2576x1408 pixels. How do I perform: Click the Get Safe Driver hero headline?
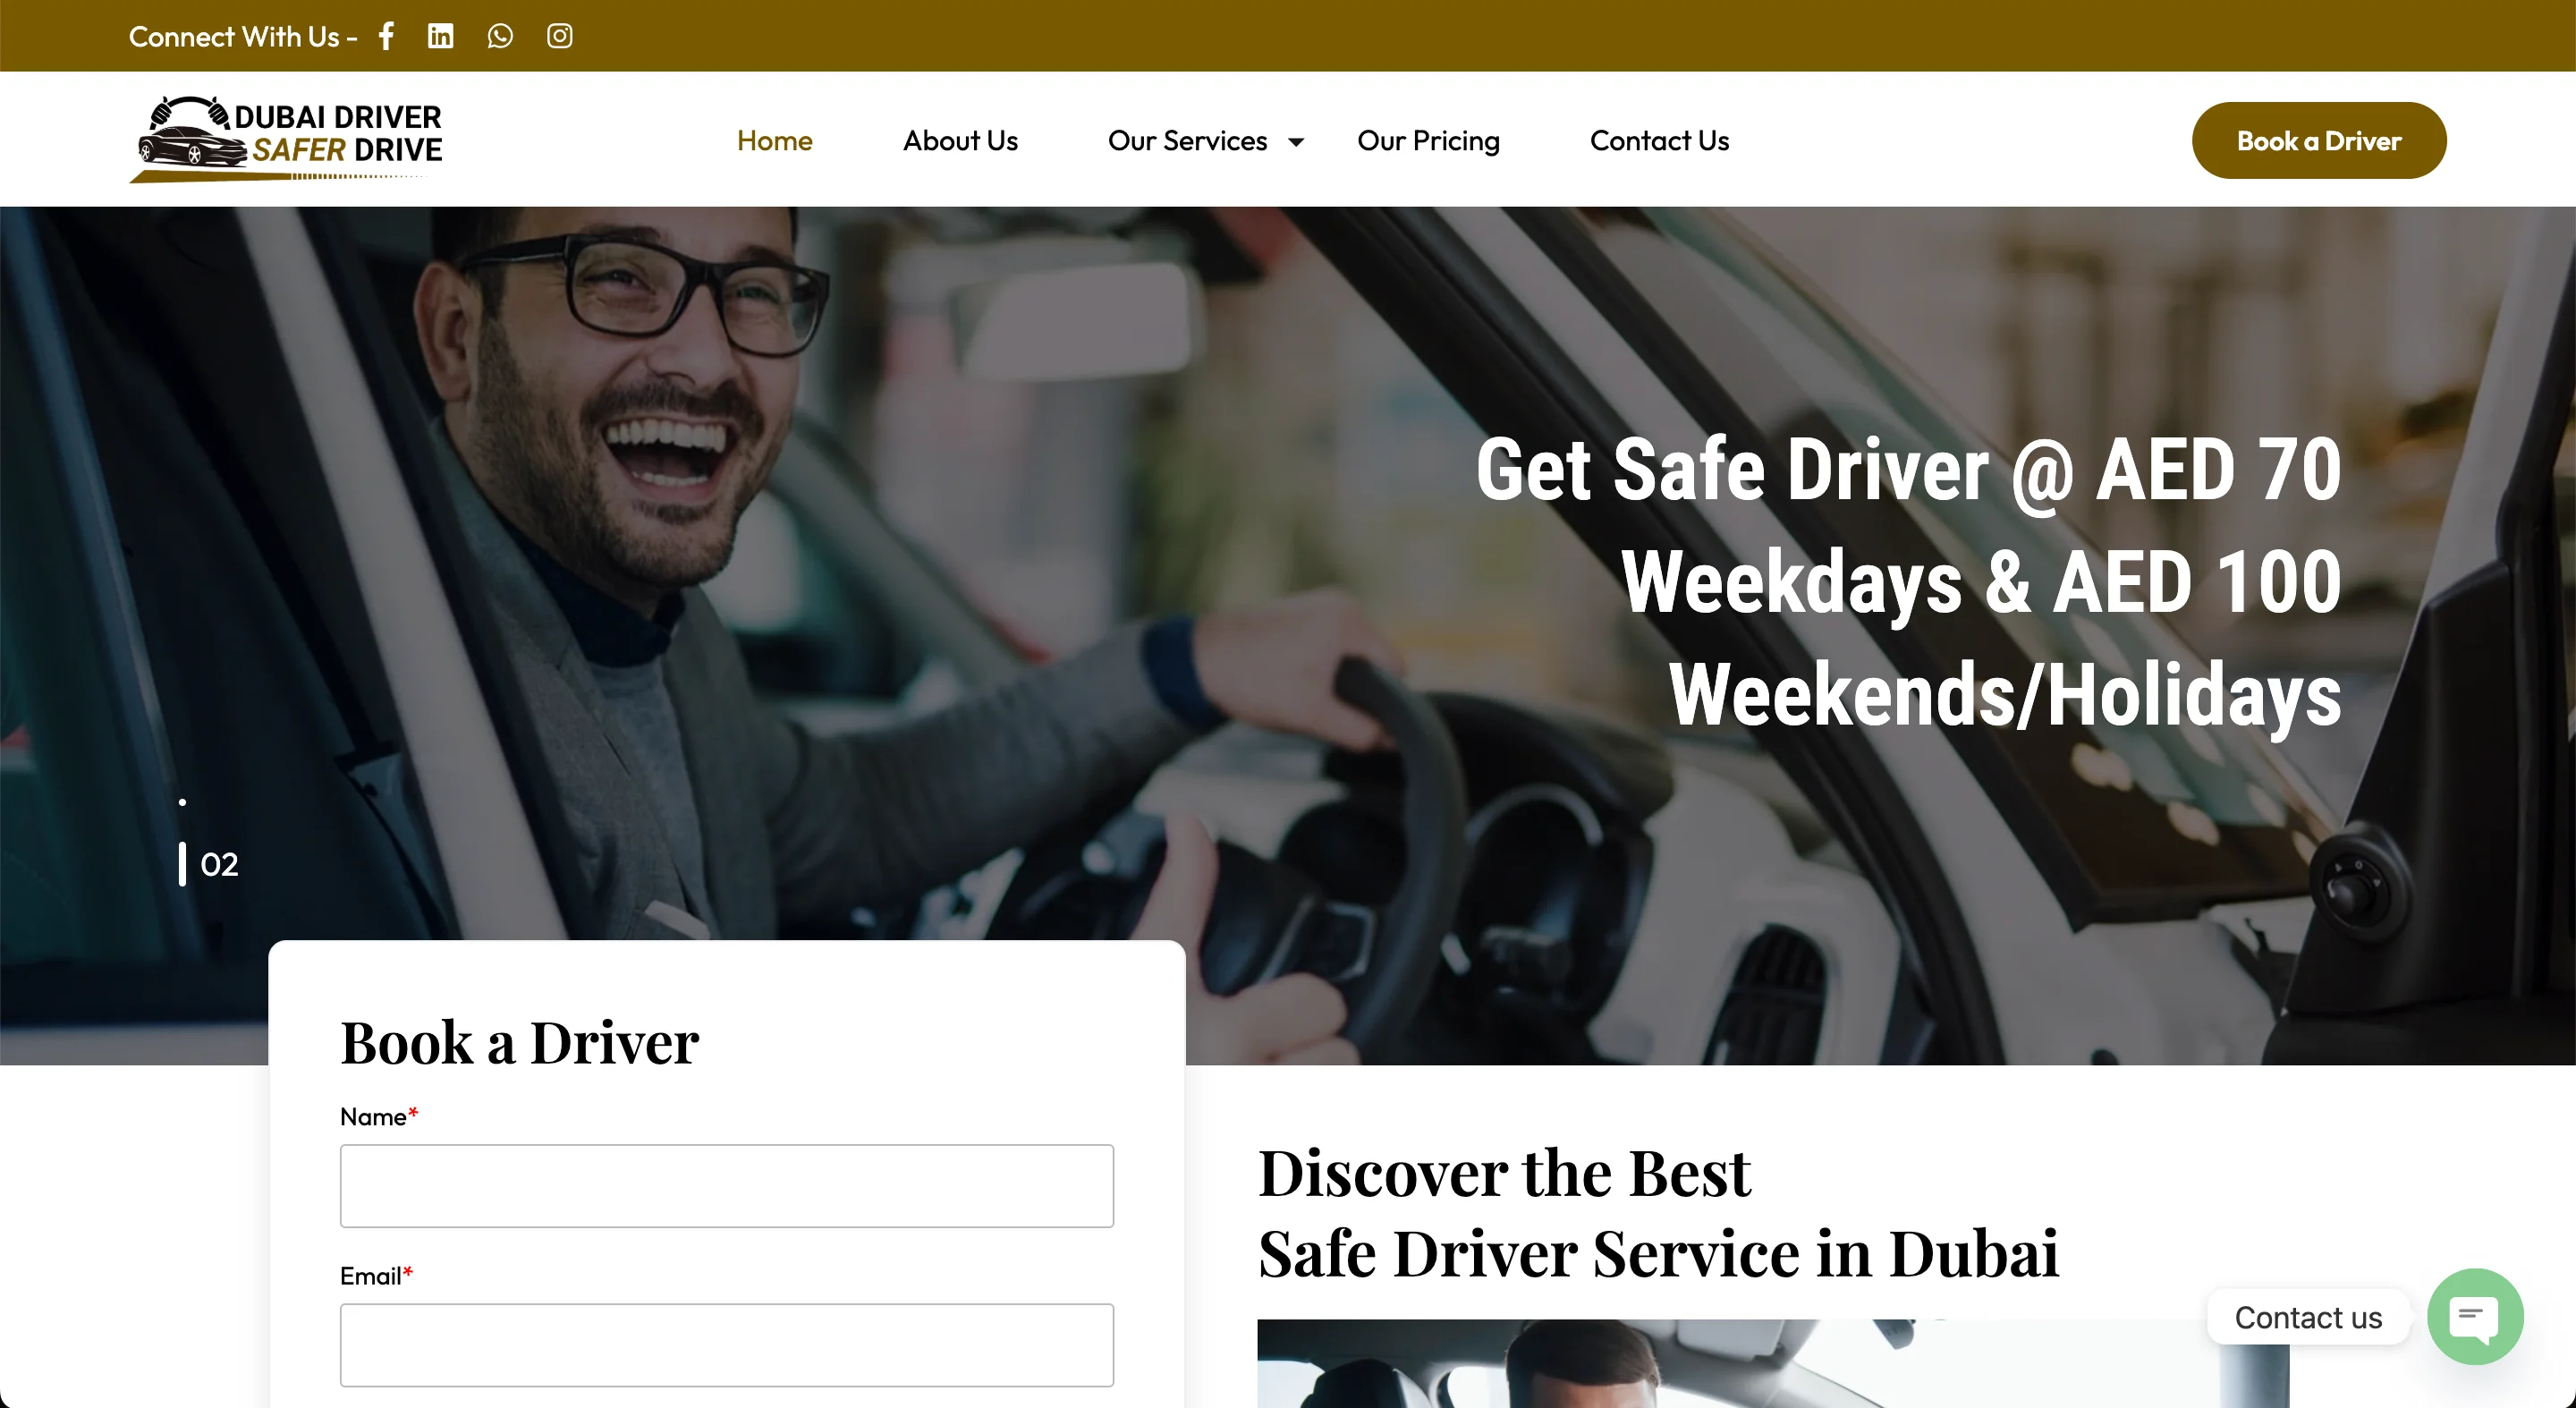(x=1908, y=582)
